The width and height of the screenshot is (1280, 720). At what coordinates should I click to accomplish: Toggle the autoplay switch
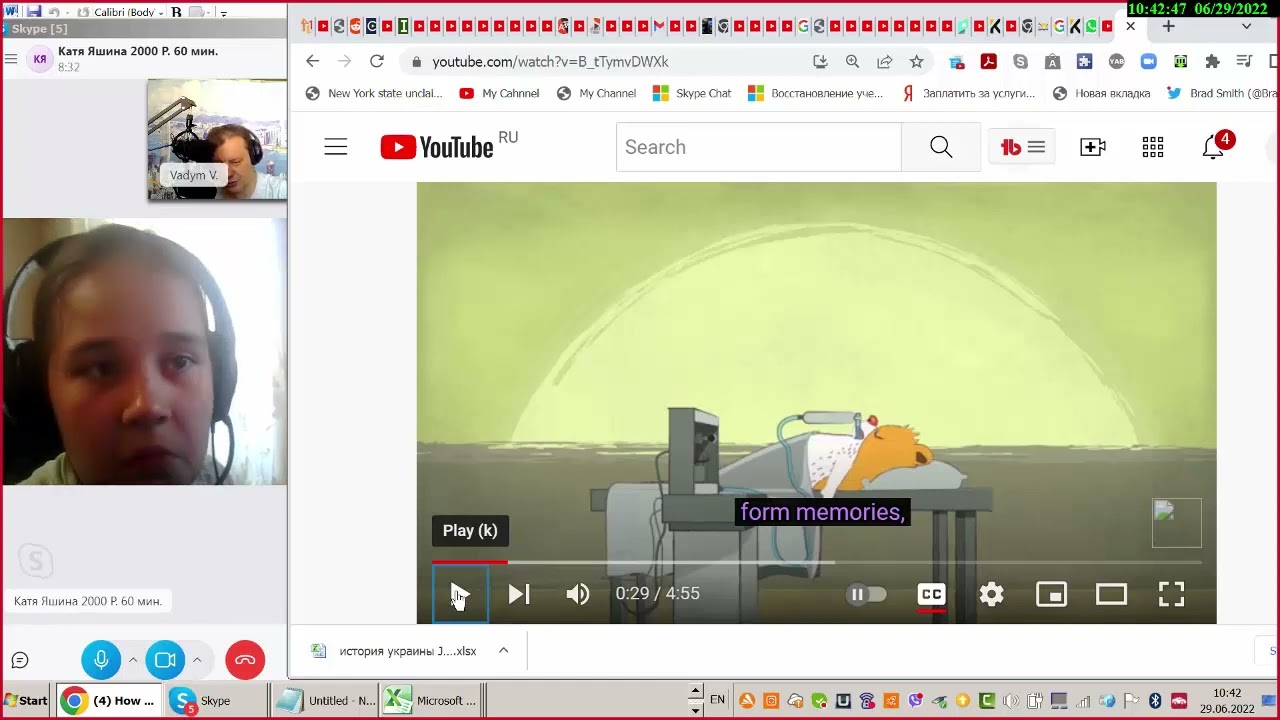coord(866,594)
